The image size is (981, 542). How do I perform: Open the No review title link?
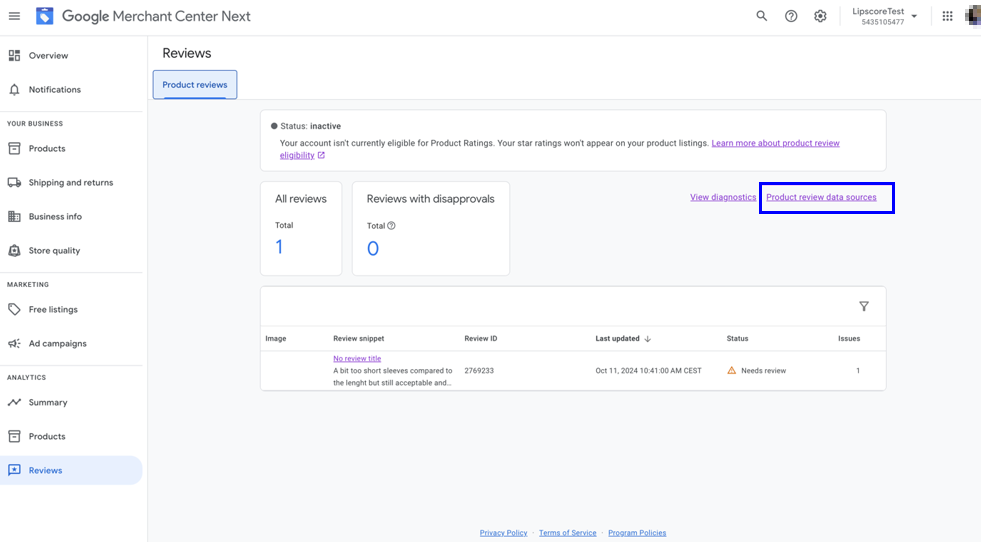357,358
